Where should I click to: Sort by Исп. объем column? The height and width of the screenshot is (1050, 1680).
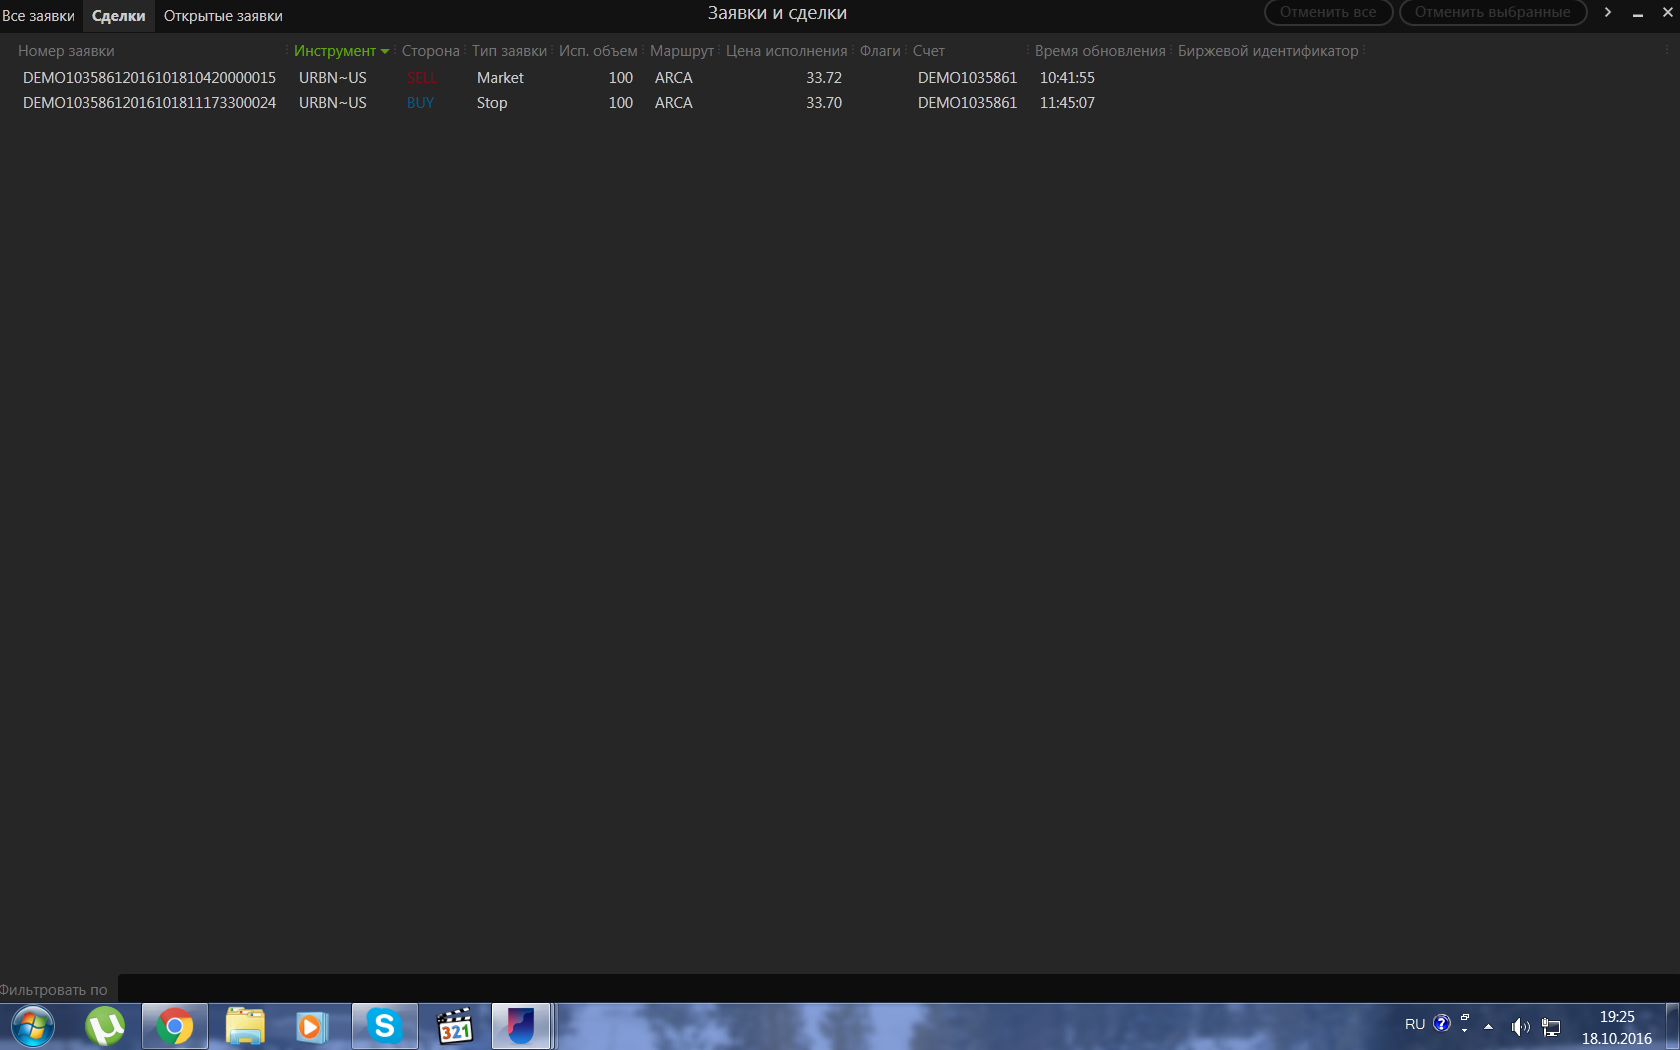598,51
